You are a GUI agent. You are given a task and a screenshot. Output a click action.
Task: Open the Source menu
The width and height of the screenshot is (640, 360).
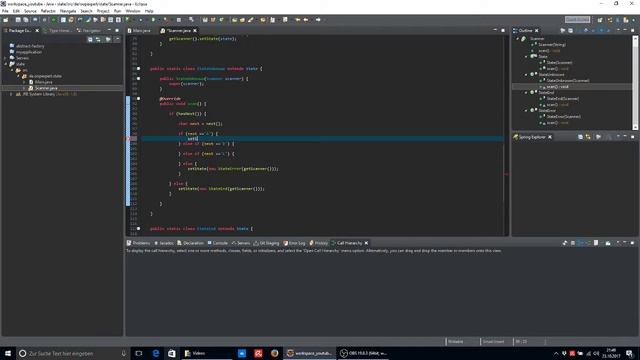click(30, 11)
